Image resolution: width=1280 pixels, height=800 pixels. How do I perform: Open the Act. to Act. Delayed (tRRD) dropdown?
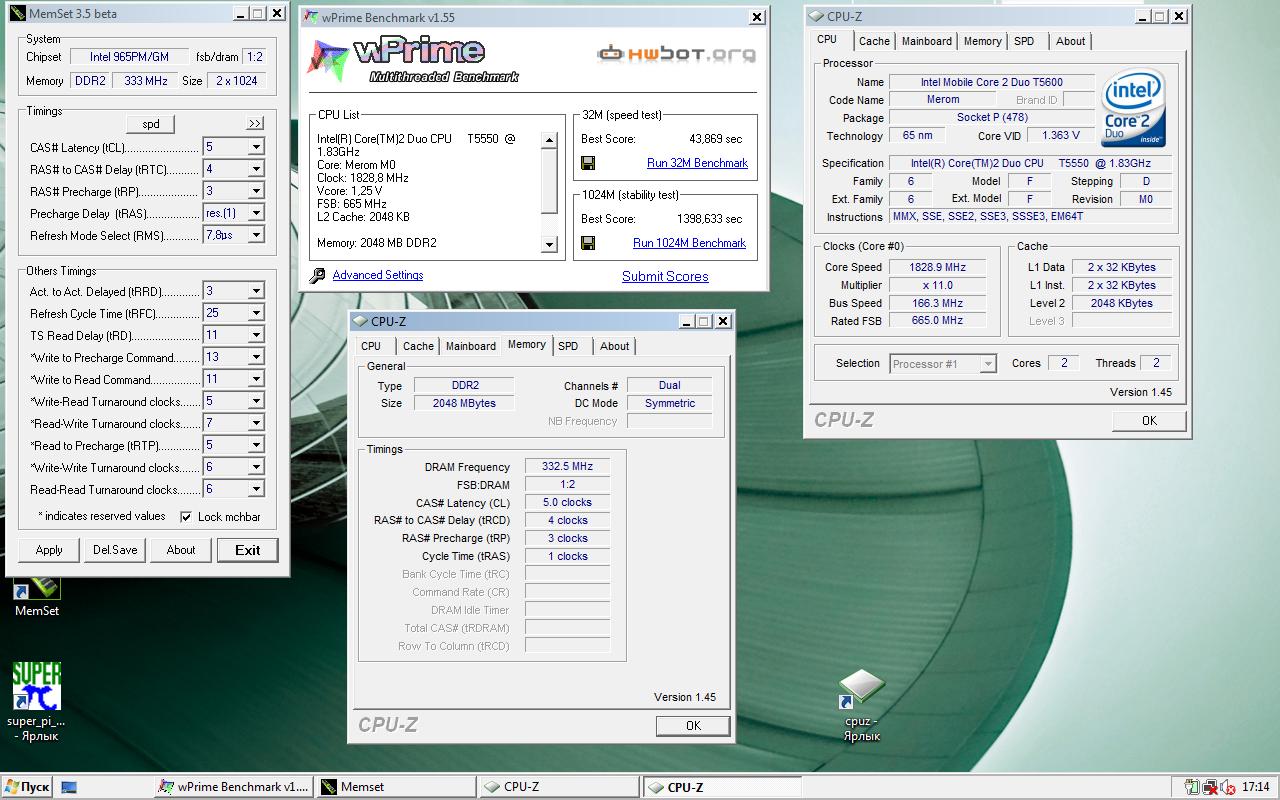(256, 291)
